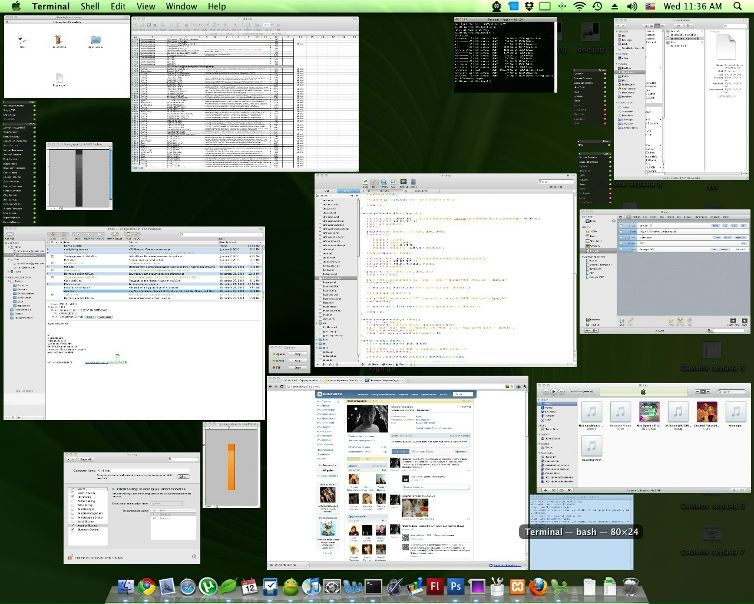
Task: Open Adobe Flash from the dock
Action: pyautogui.click(x=436, y=587)
